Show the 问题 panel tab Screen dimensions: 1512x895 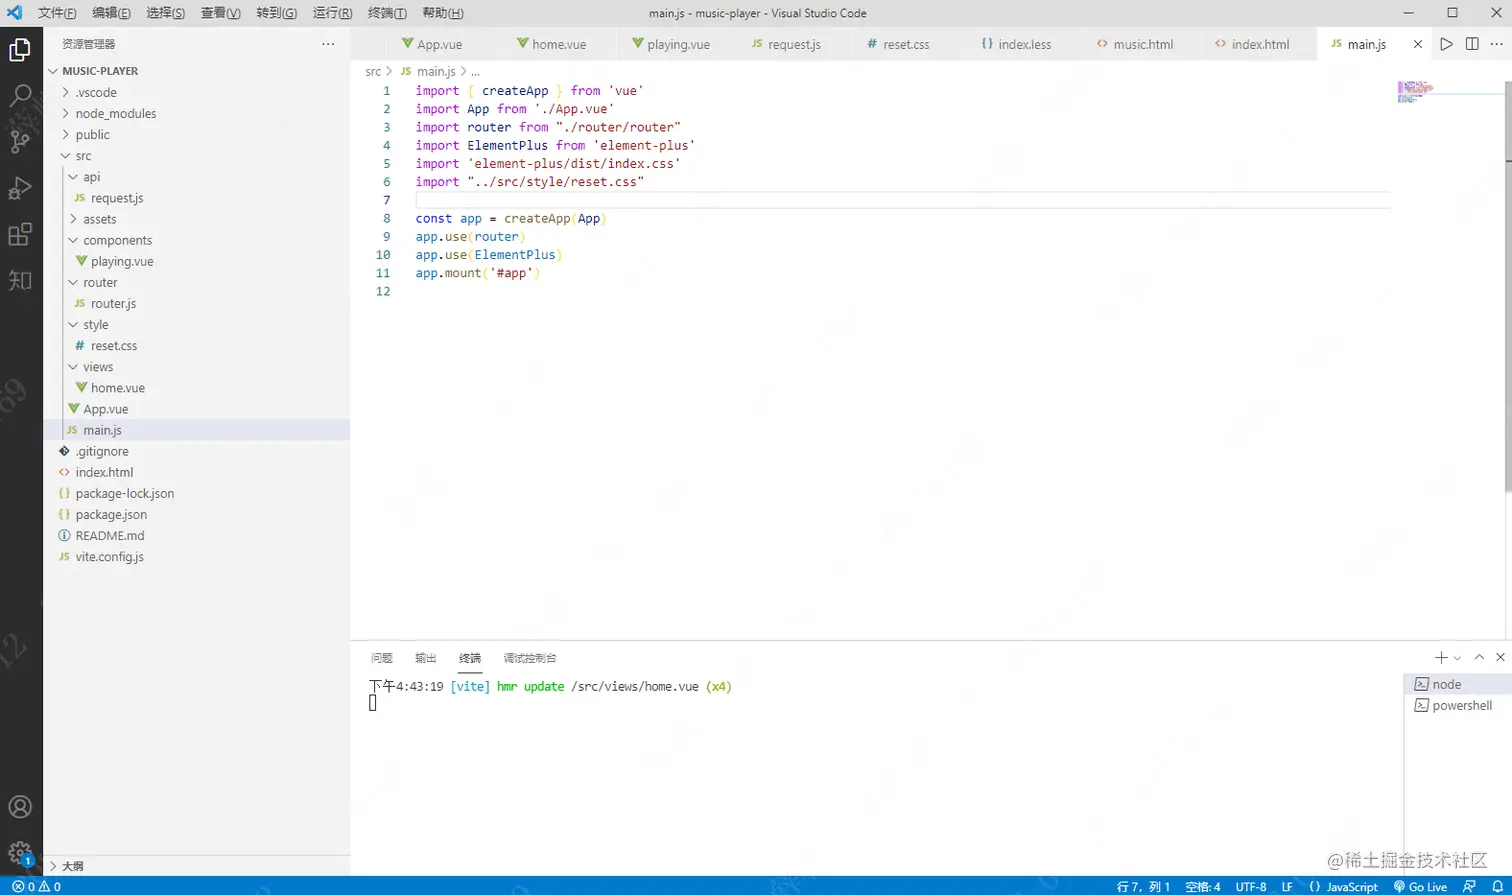click(381, 658)
